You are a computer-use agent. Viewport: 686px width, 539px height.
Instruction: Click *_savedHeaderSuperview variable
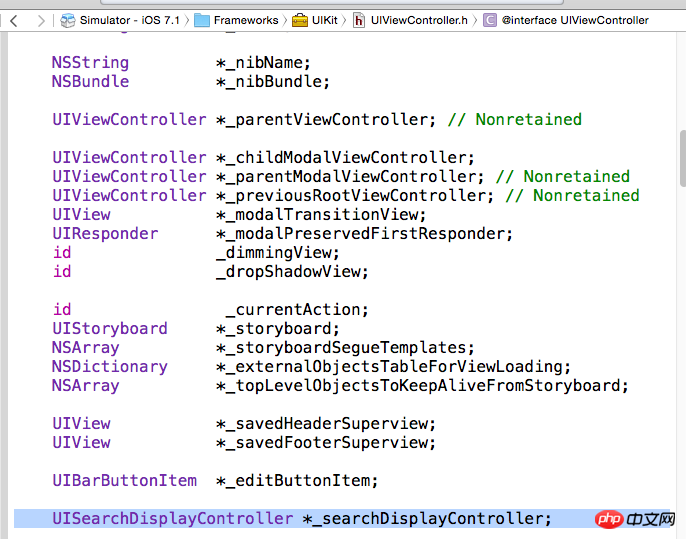click(326, 424)
